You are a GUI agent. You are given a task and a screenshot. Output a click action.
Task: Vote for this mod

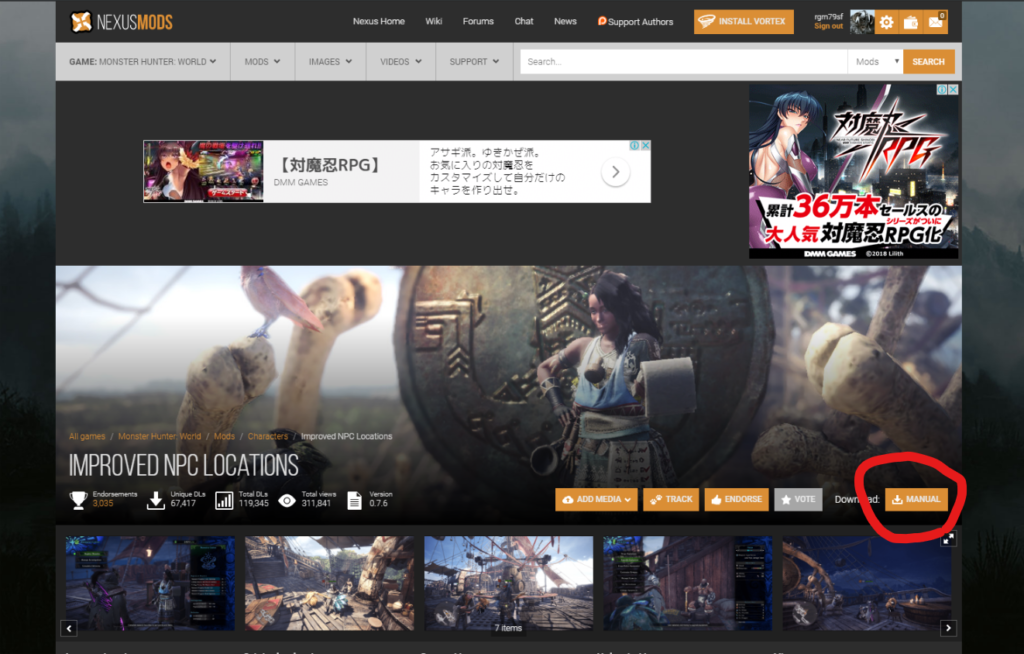point(798,499)
